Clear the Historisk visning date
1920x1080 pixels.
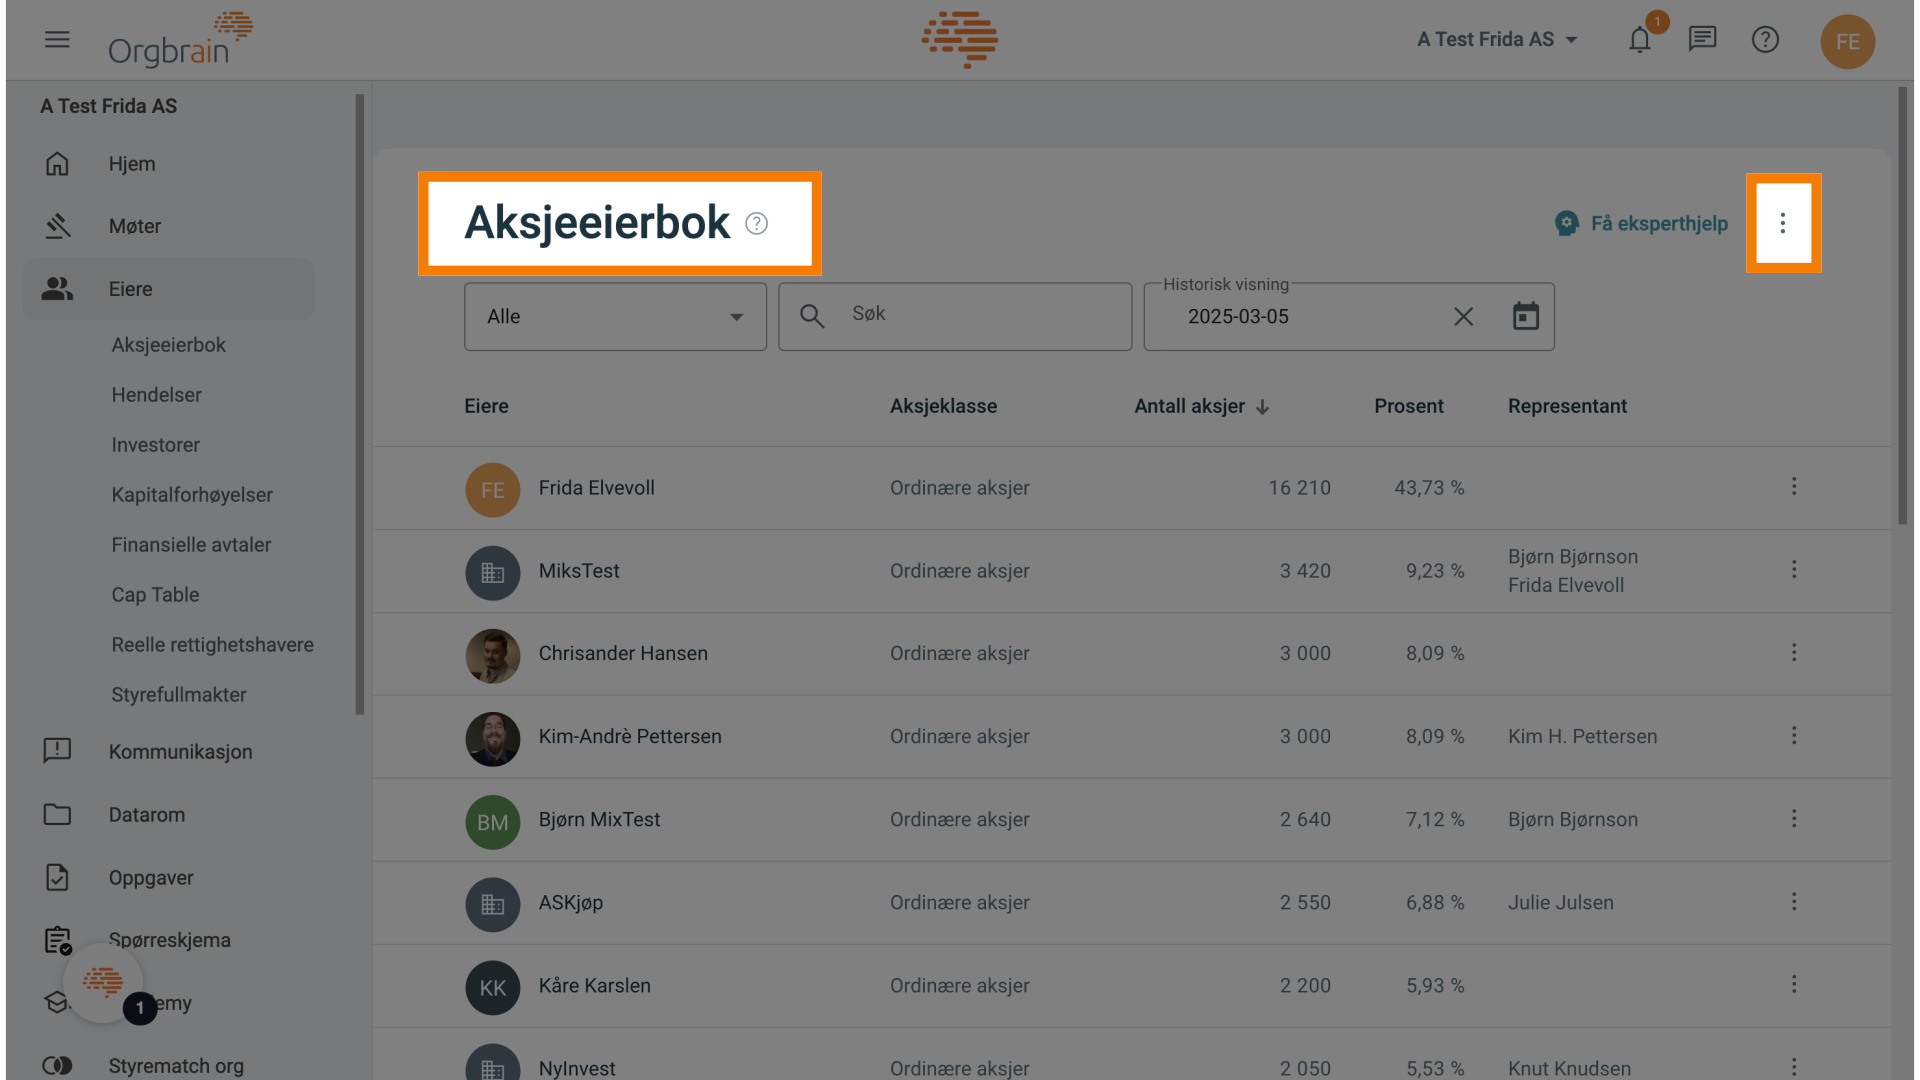click(x=1463, y=317)
